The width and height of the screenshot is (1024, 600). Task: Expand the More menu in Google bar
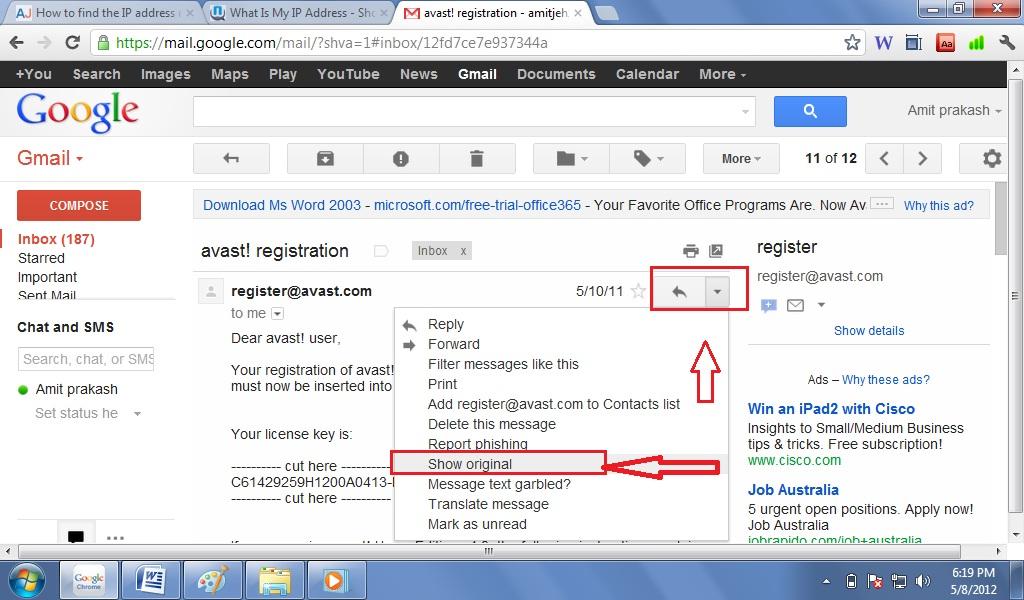pos(722,74)
